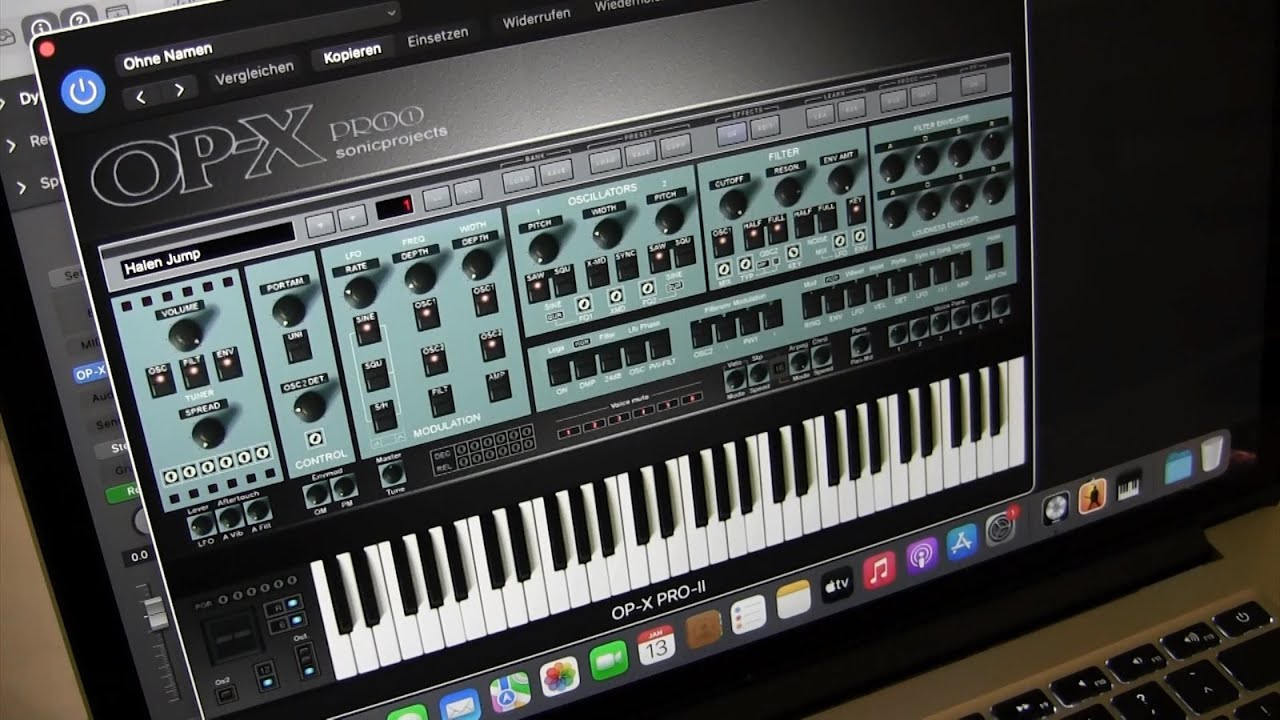Enable the ARP ON button
This screenshot has width=1280, height=720.
(x=993, y=256)
